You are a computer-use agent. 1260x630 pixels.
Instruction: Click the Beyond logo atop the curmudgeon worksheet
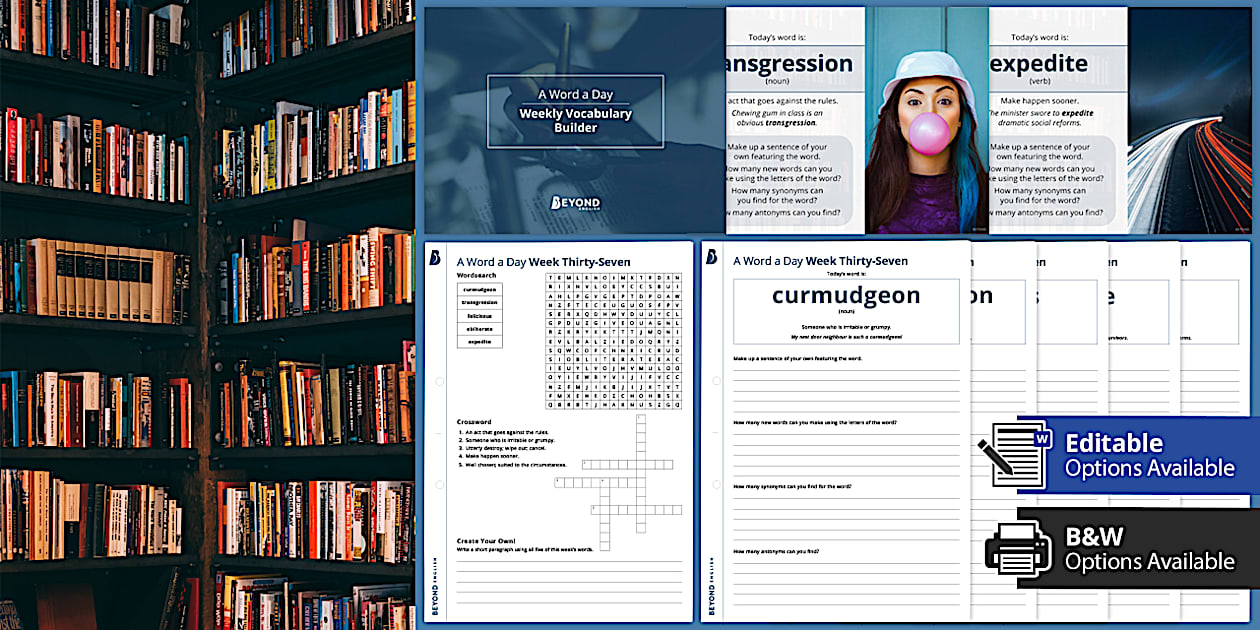pyautogui.click(x=711, y=257)
